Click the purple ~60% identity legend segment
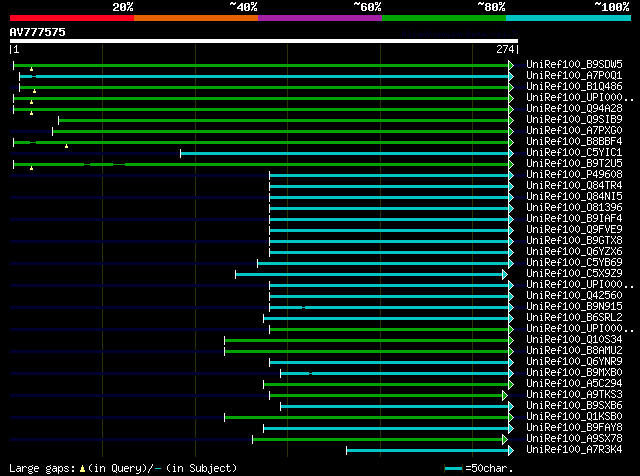 click(x=320, y=18)
